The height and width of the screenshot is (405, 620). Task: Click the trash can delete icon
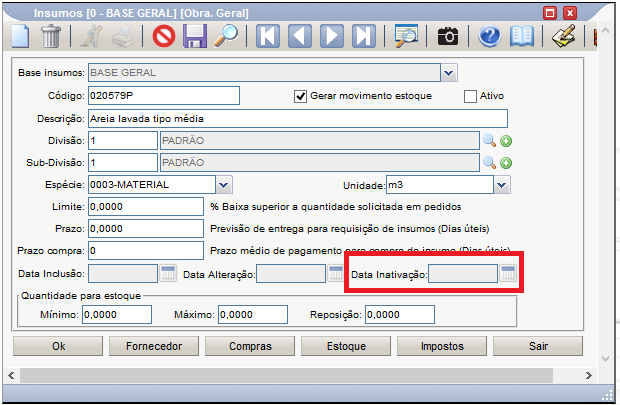(51, 36)
